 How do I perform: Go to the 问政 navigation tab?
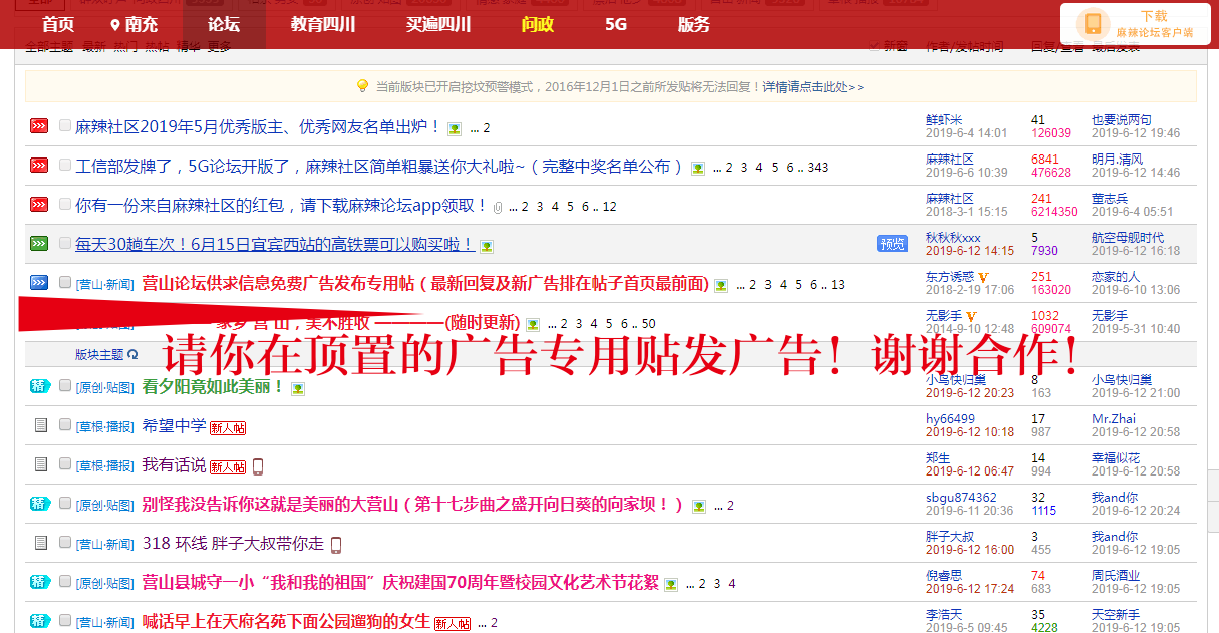(x=538, y=25)
